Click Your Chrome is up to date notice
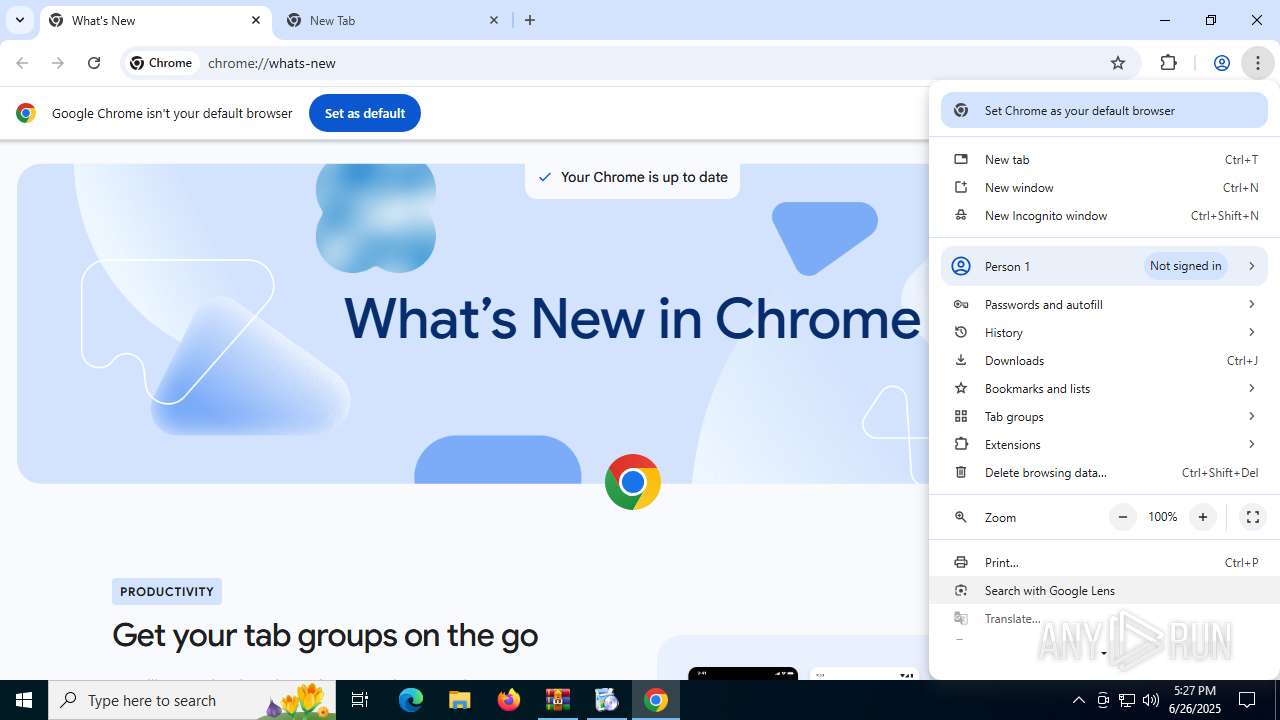 pyautogui.click(x=633, y=177)
